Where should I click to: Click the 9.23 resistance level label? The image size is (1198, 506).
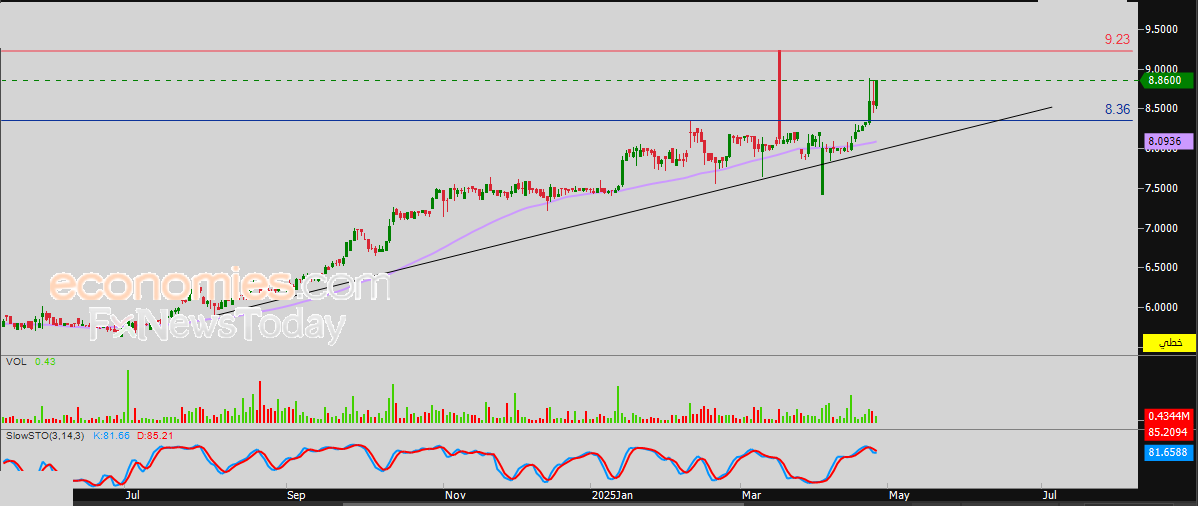click(1117, 39)
